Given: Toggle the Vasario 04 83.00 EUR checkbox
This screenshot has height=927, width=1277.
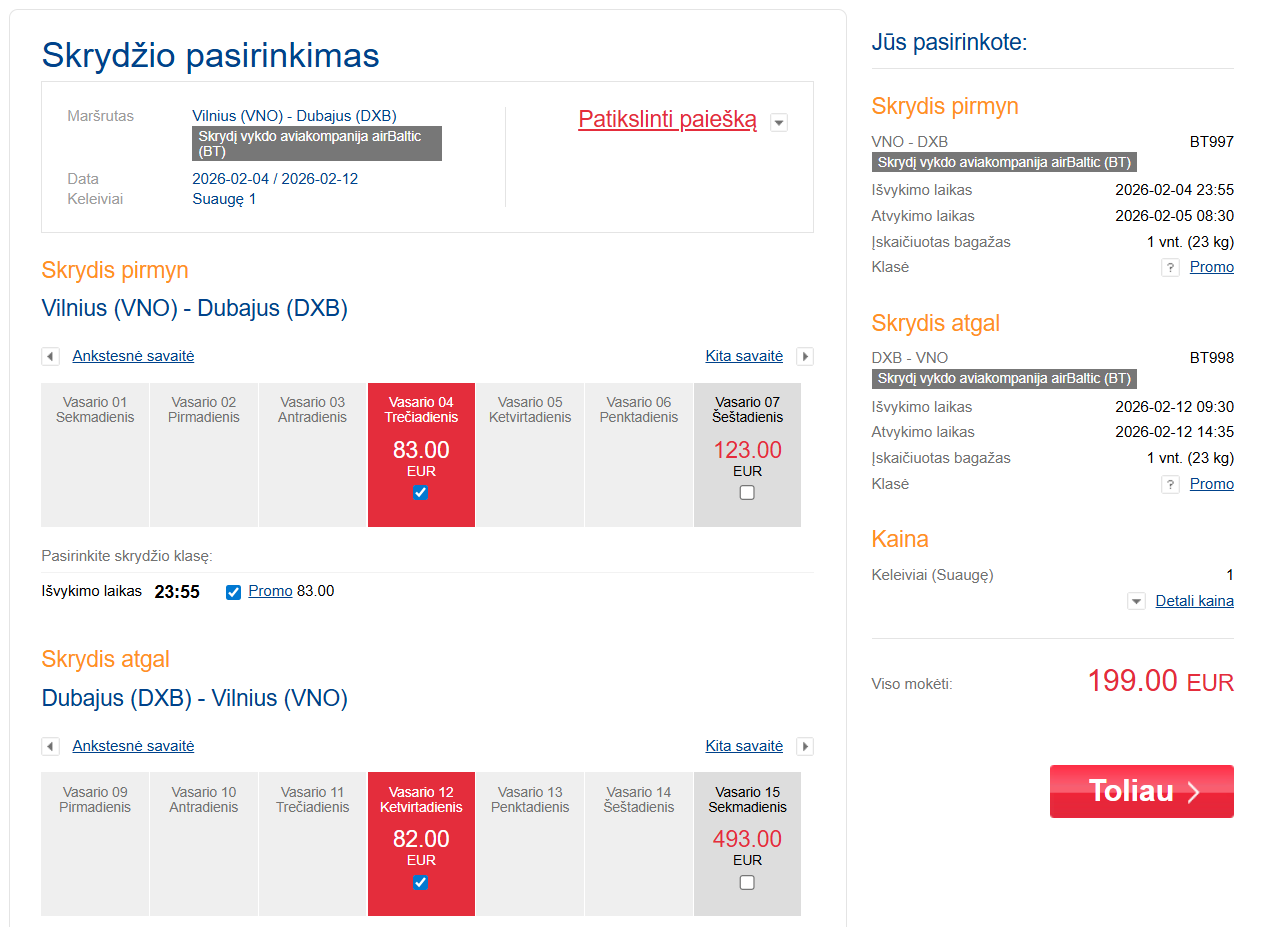Looking at the screenshot, I should (x=421, y=493).
